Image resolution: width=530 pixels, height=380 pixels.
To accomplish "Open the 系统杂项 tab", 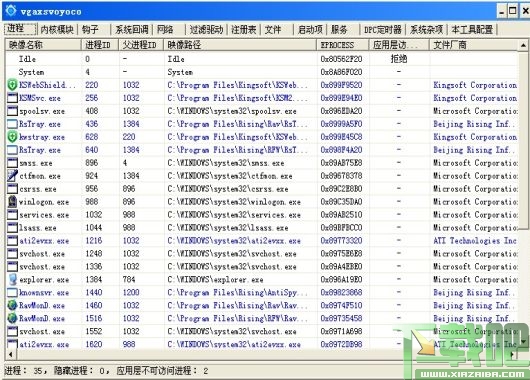I will [426, 30].
